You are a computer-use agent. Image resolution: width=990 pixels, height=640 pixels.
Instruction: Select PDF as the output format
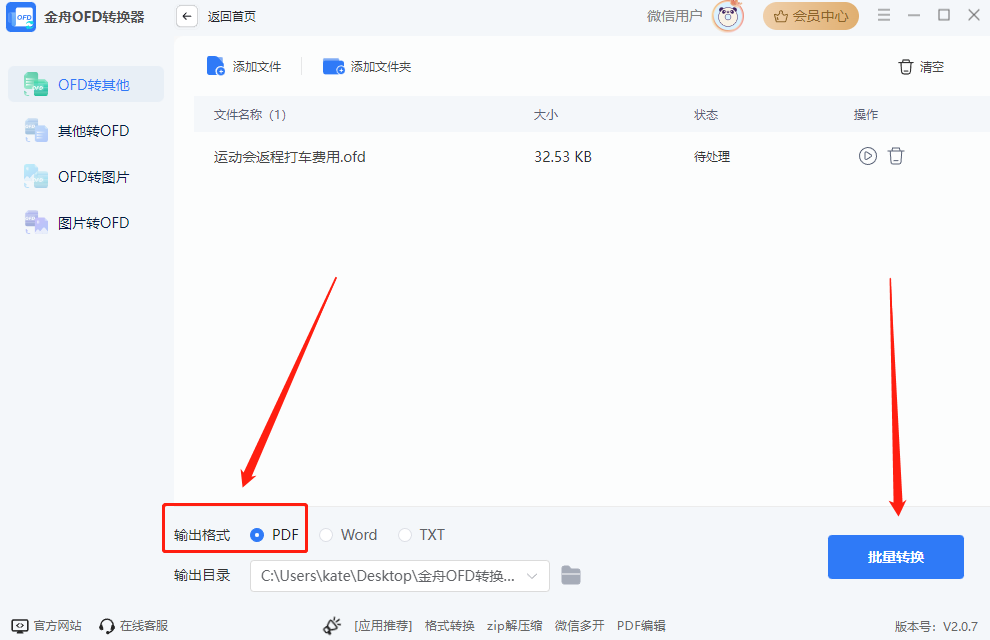(257, 535)
